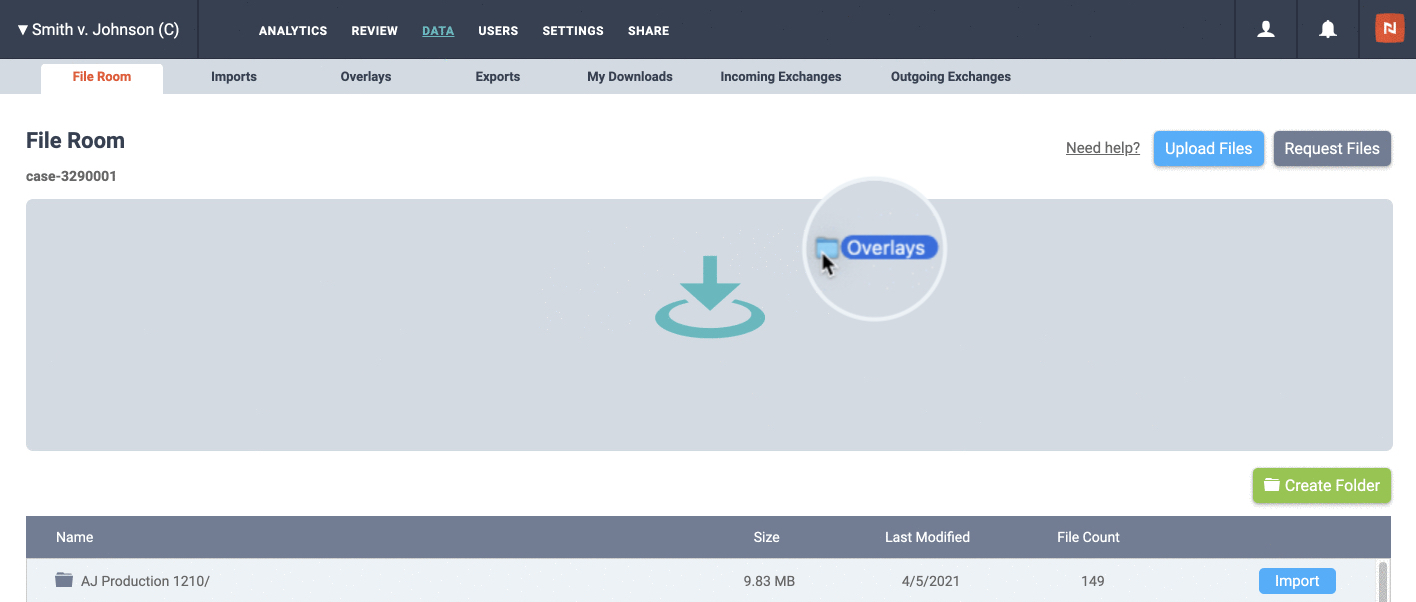
Task: Open the Outgoing Exchanges tab
Action: (951, 77)
